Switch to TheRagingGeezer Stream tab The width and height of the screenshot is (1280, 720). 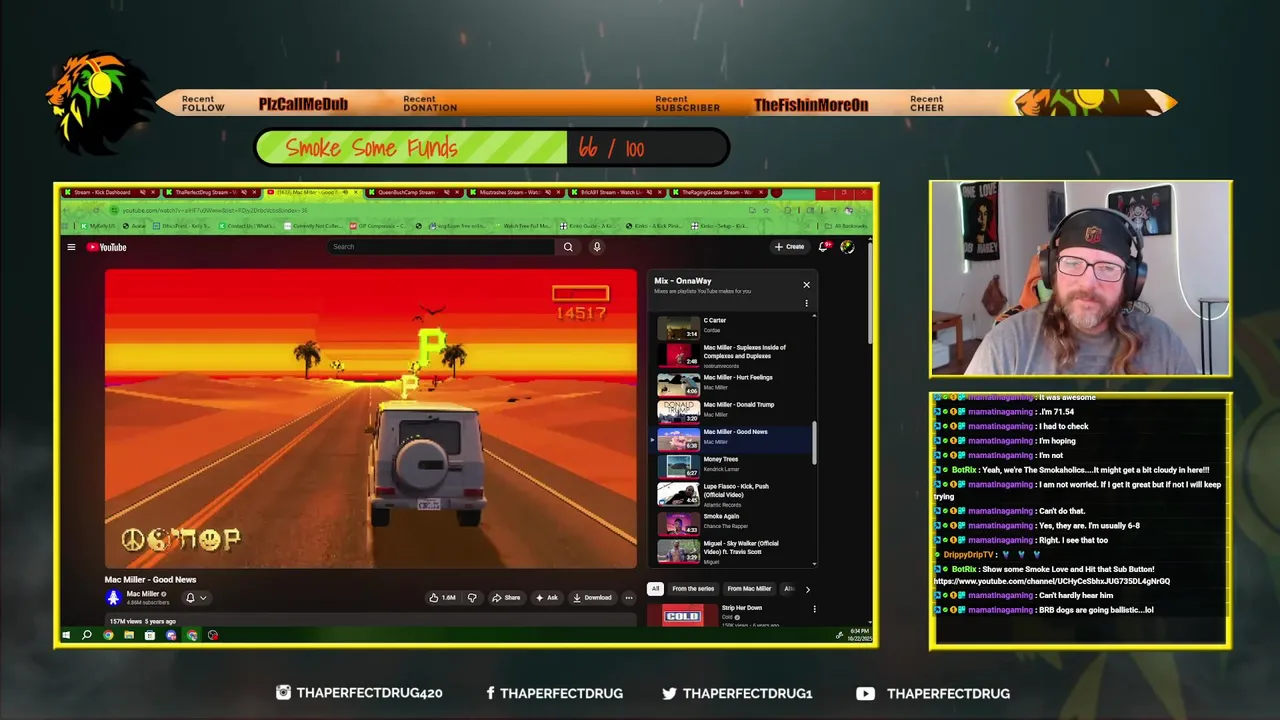tap(720, 192)
